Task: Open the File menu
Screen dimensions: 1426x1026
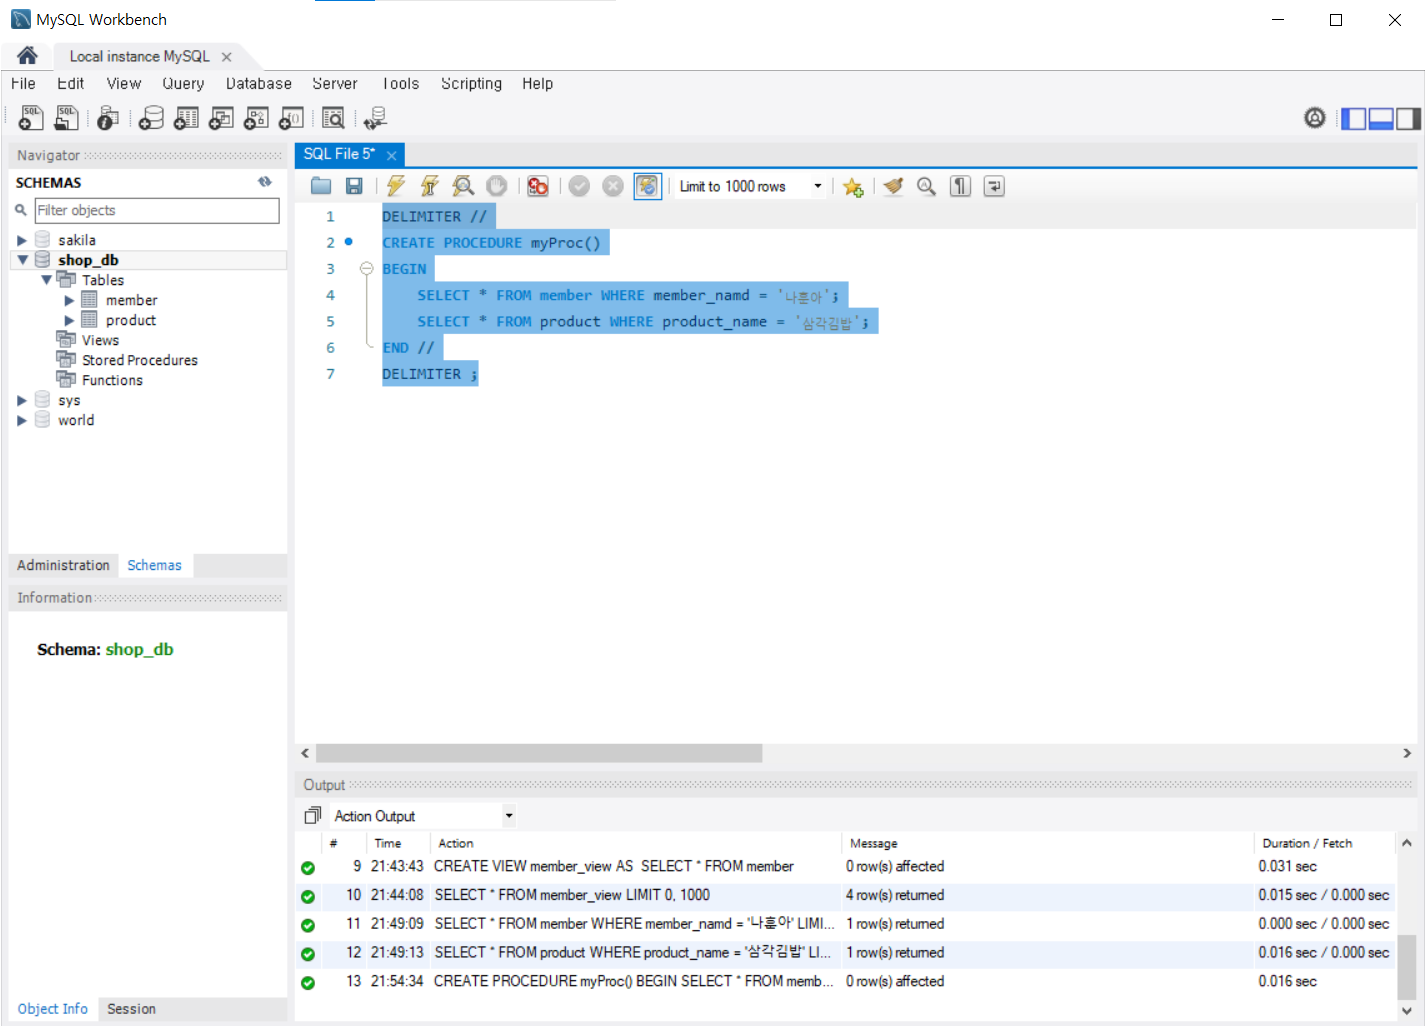Action: point(23,84)
